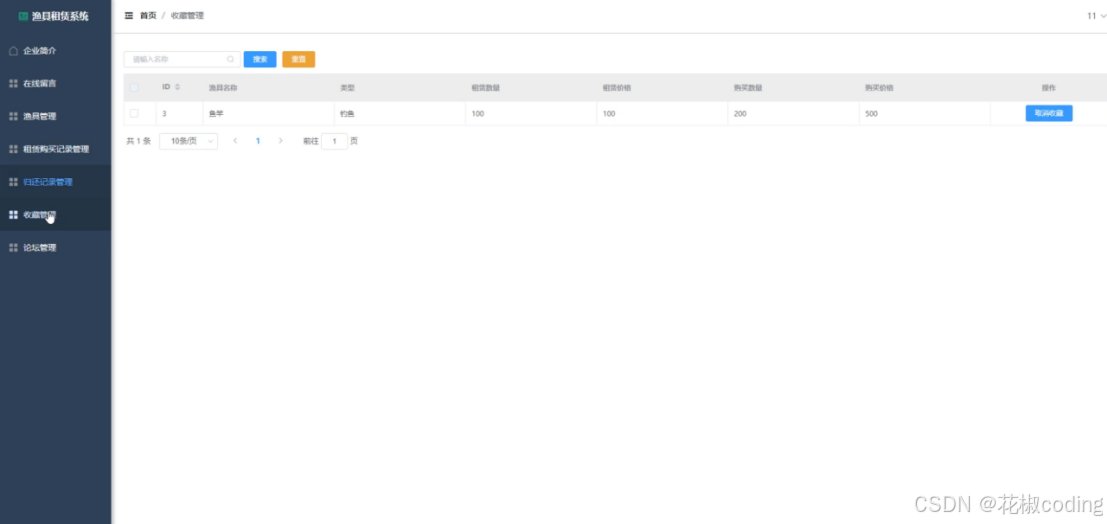Click the orange 重置 reset button

[x=299, y=59]
